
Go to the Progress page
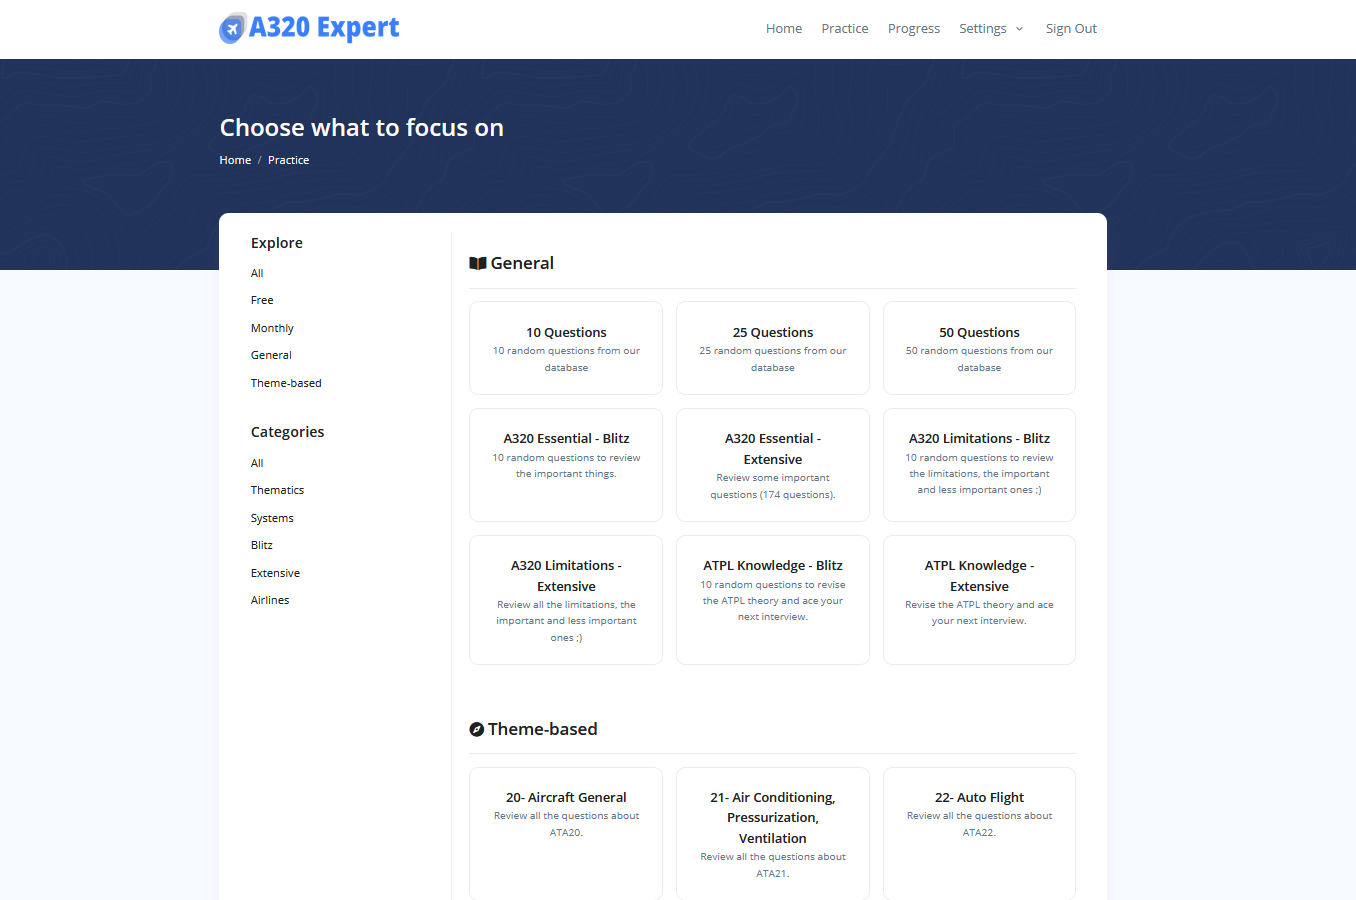coord(913,28)
